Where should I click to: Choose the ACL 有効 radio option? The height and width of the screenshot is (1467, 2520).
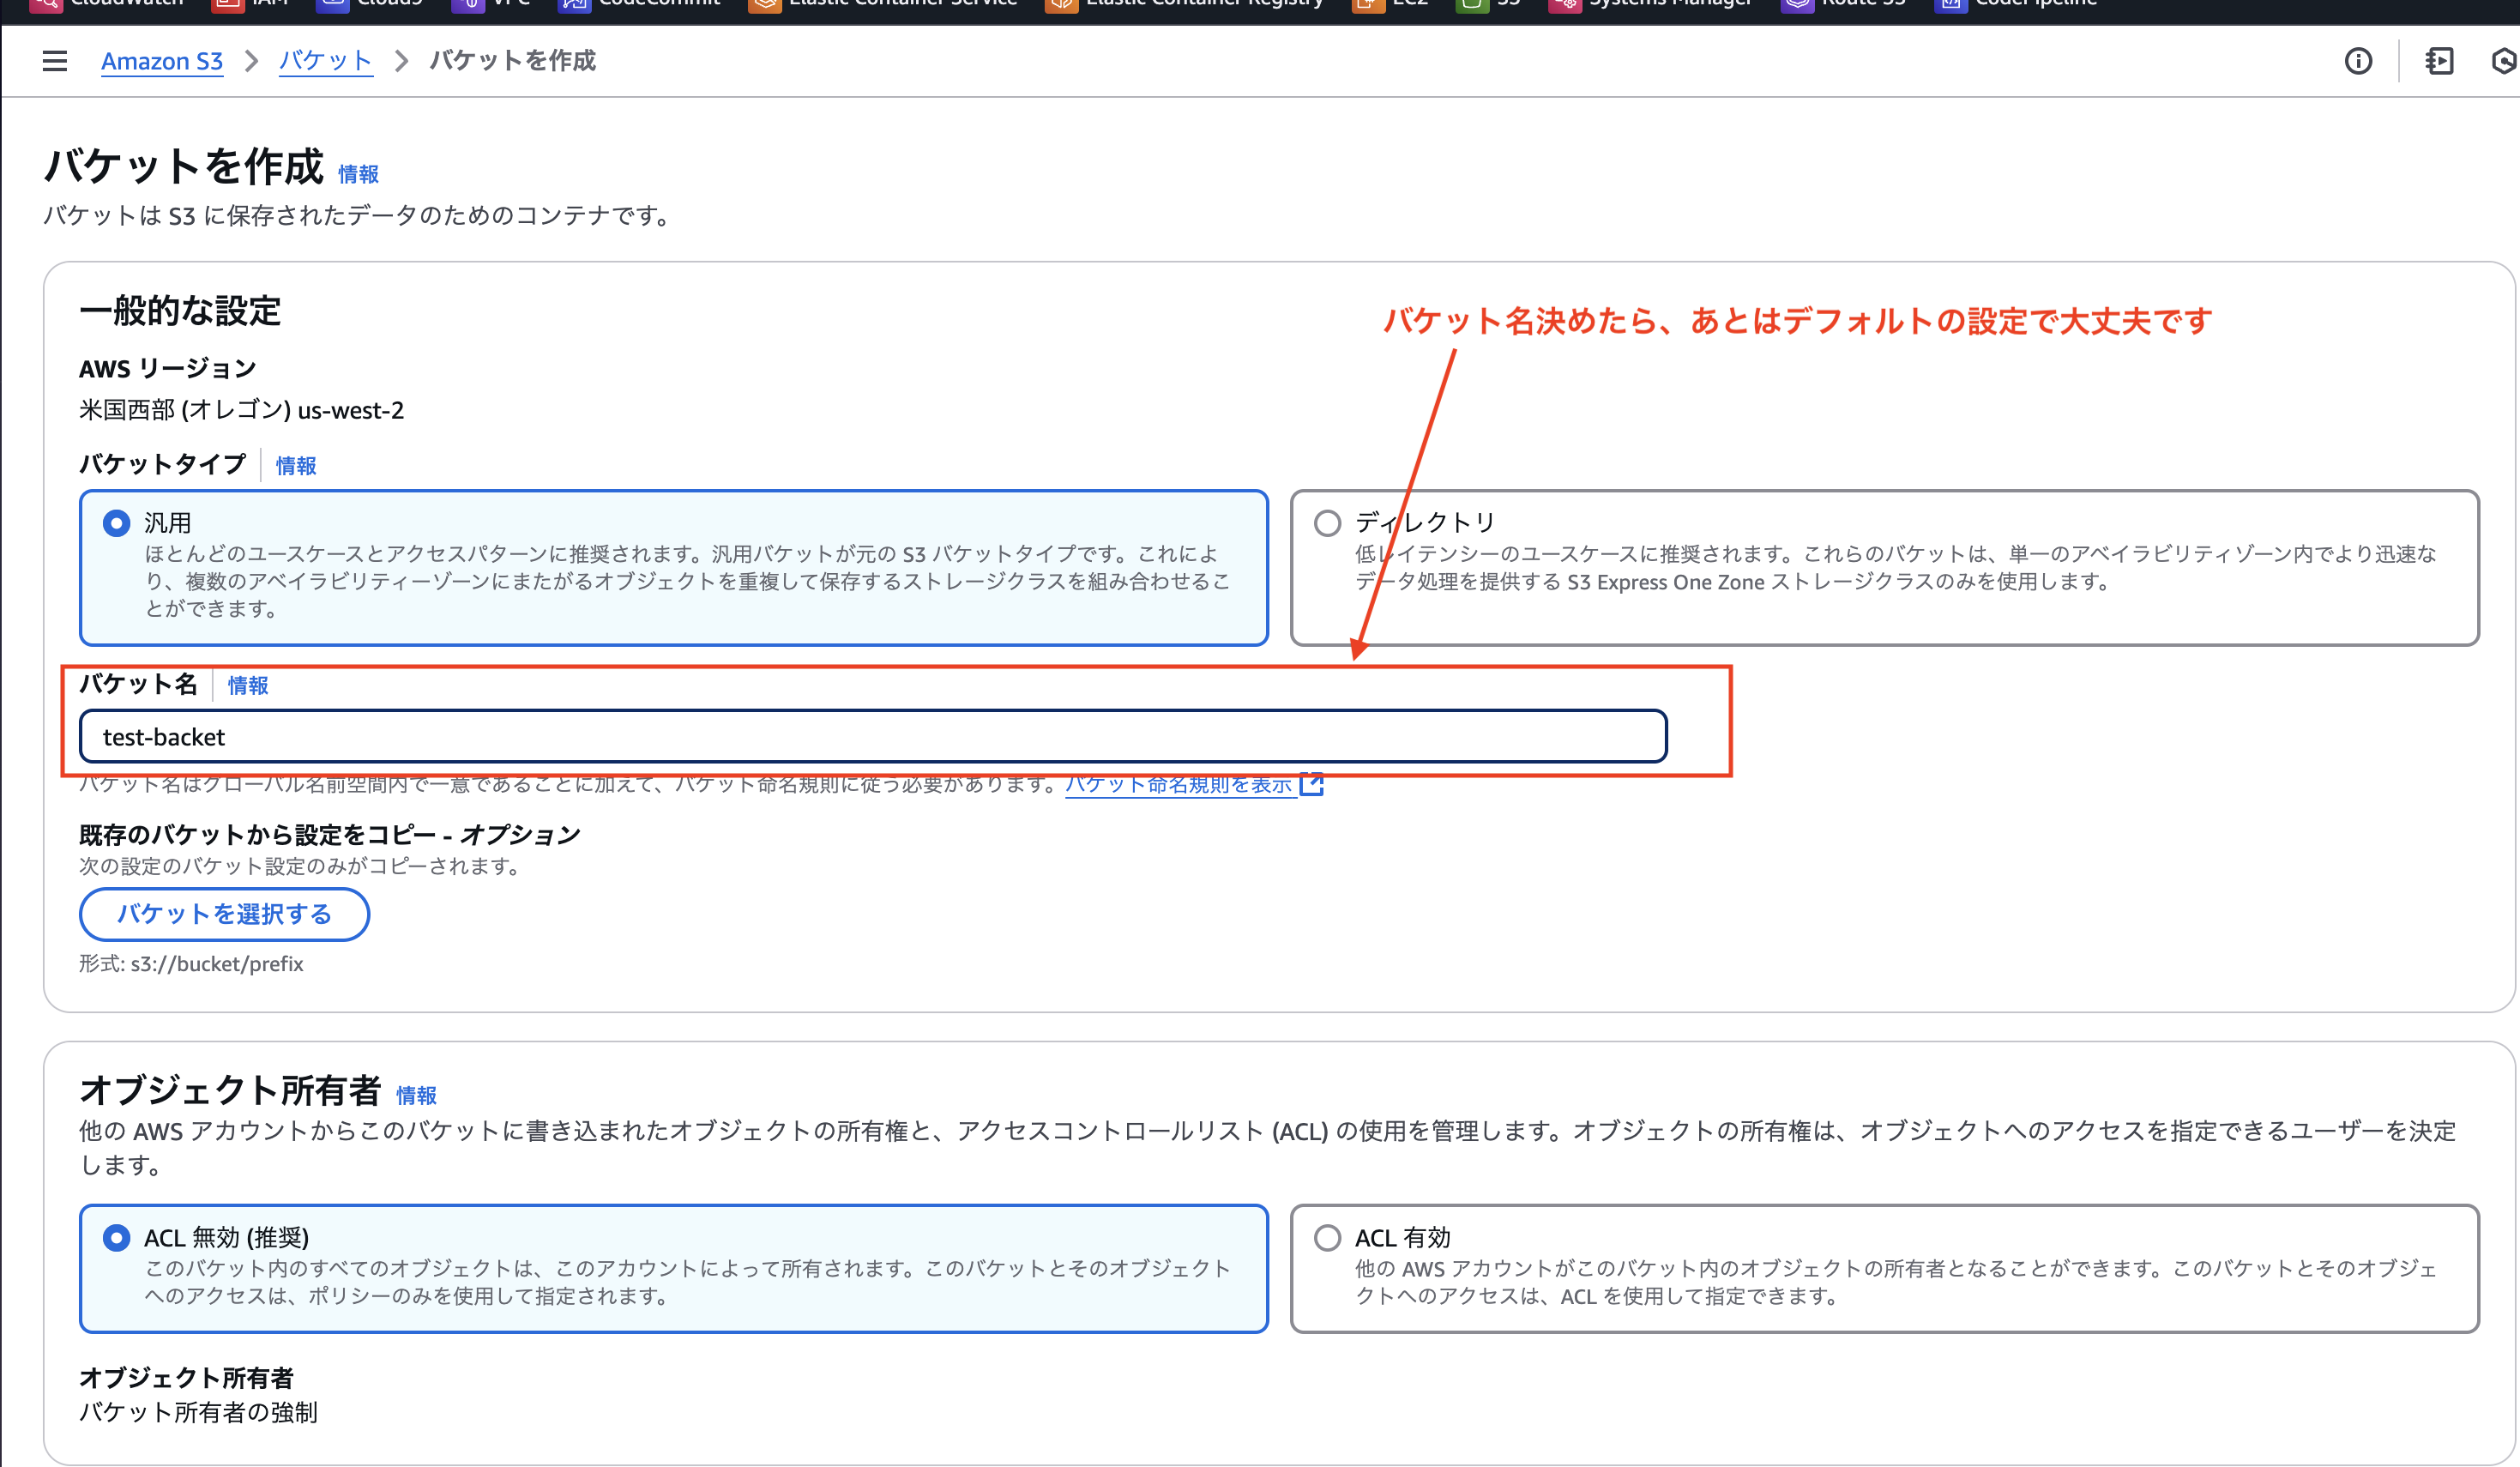click(x=1327, y=1238)
